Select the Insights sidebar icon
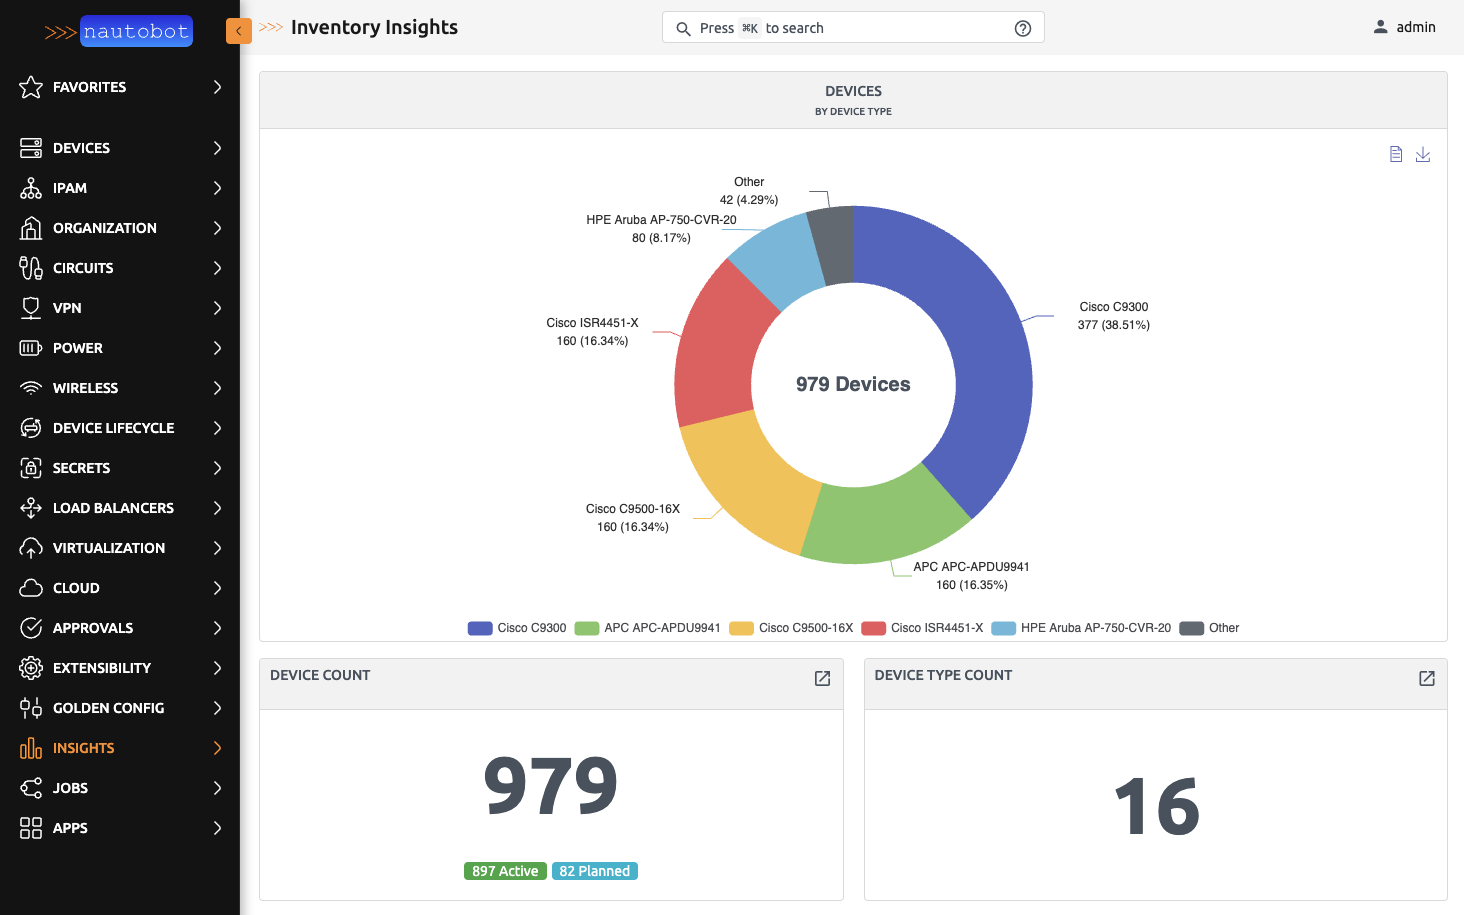The image size is (1464, 915). point(30,747)
